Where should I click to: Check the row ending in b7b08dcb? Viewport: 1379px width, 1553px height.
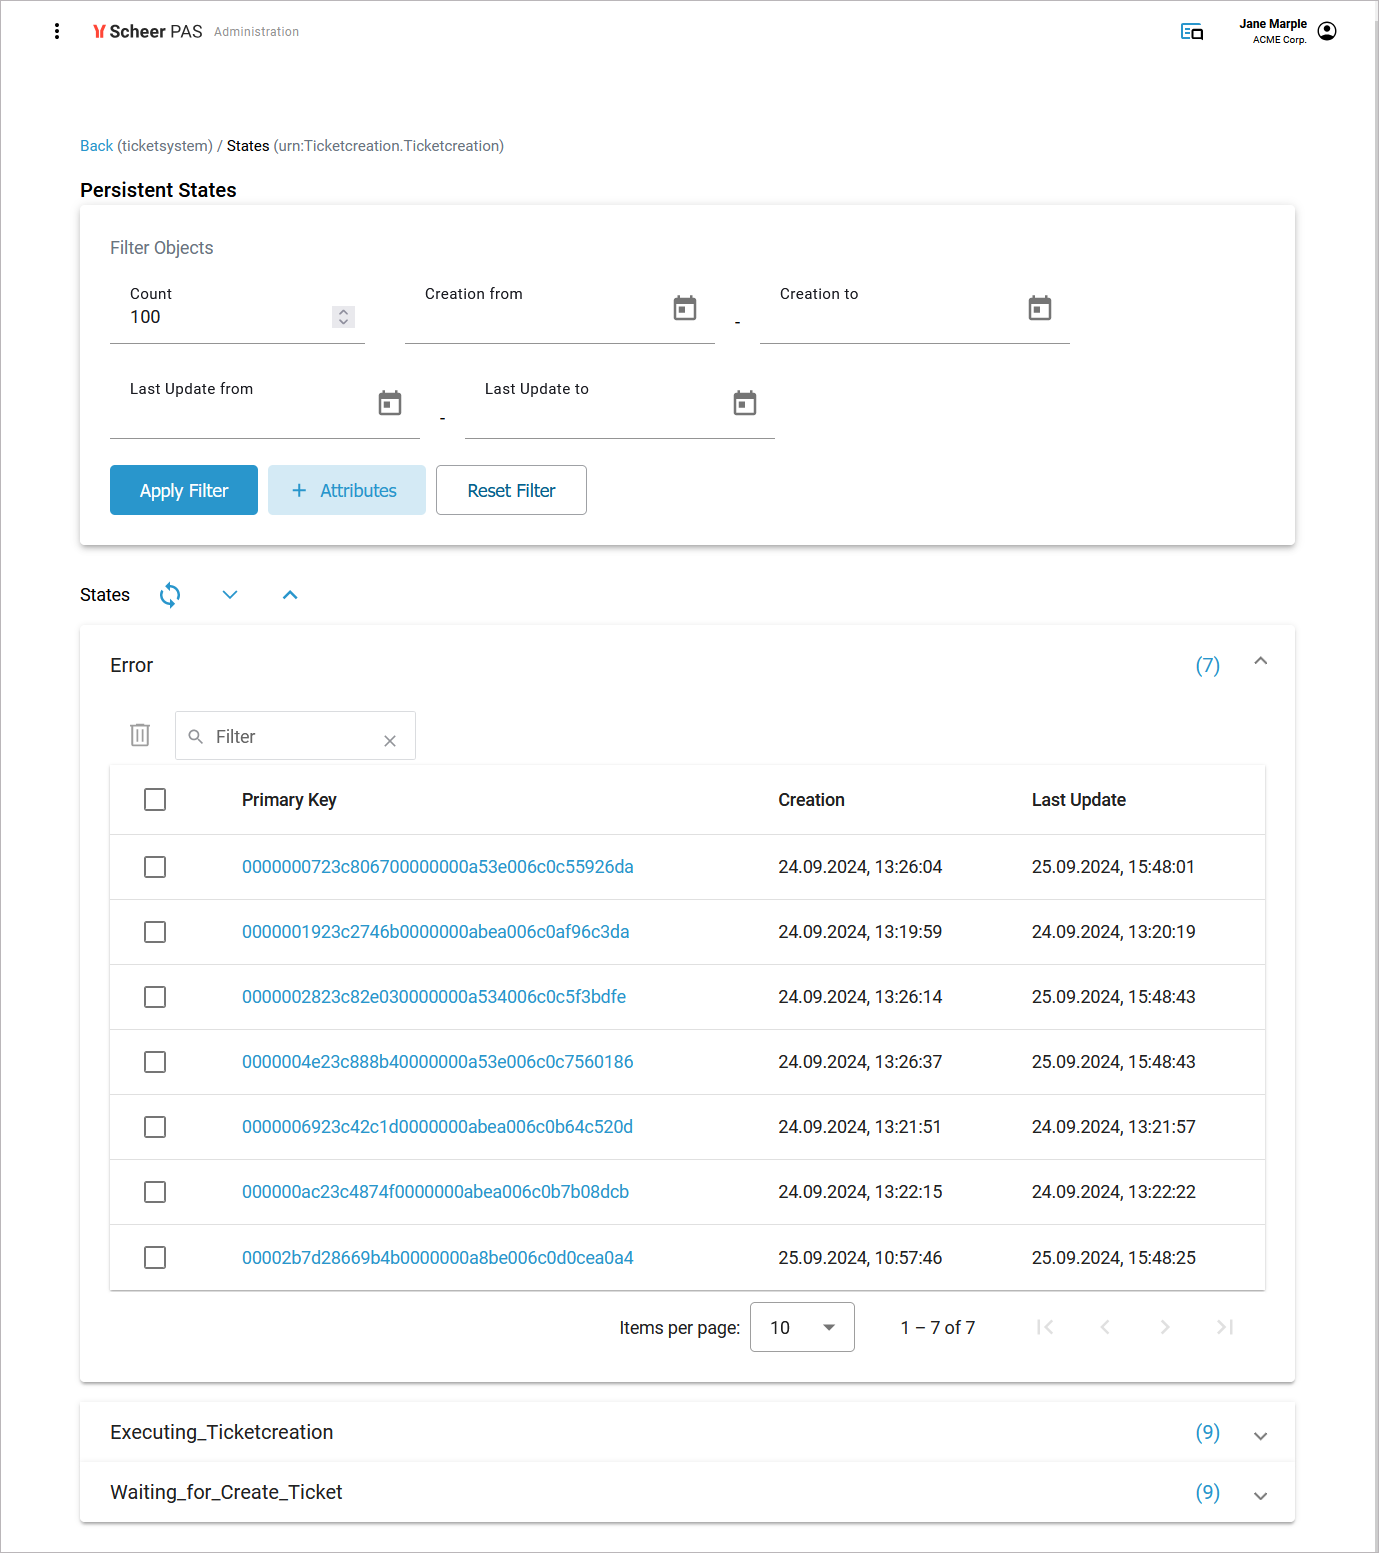155,1192
